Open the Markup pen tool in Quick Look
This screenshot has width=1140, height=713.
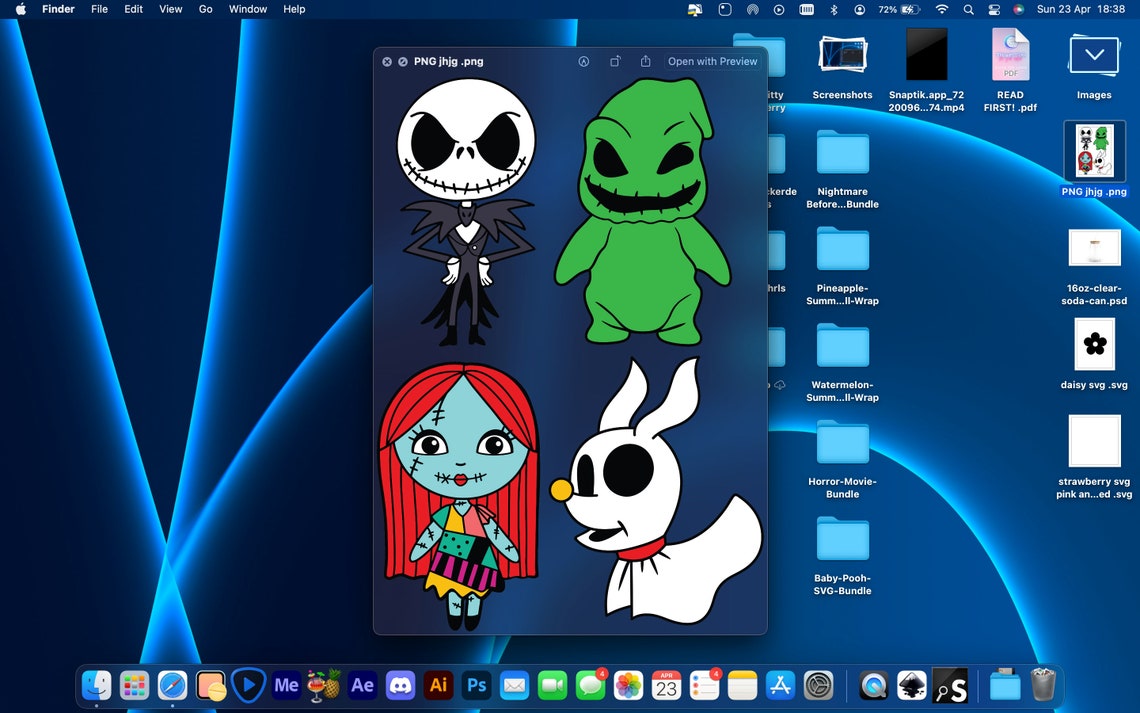pyautogui.click(x=584, y=61)
